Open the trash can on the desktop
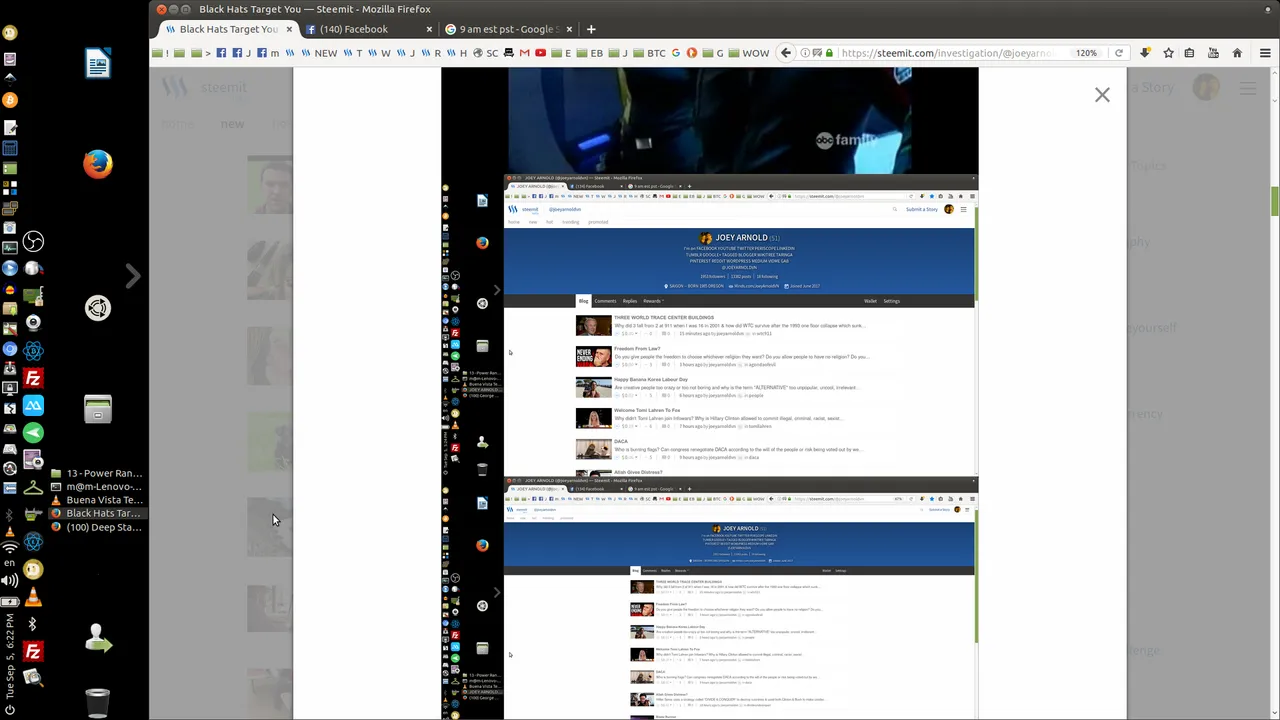Screen dimensions: 1280x720 point(97,704)
